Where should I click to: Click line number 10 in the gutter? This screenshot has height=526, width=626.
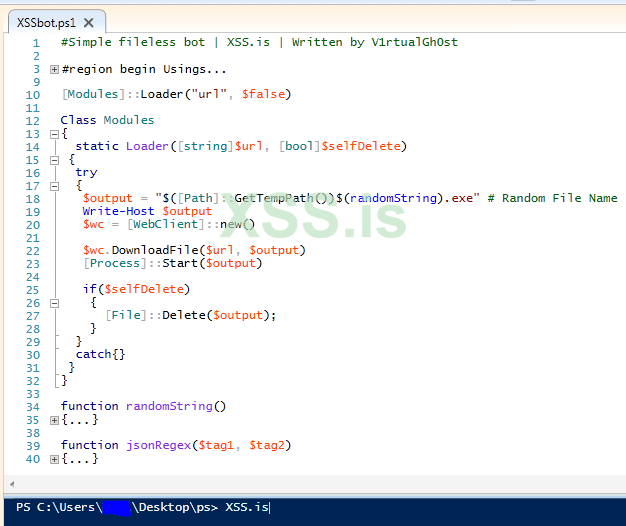(33, 95)
